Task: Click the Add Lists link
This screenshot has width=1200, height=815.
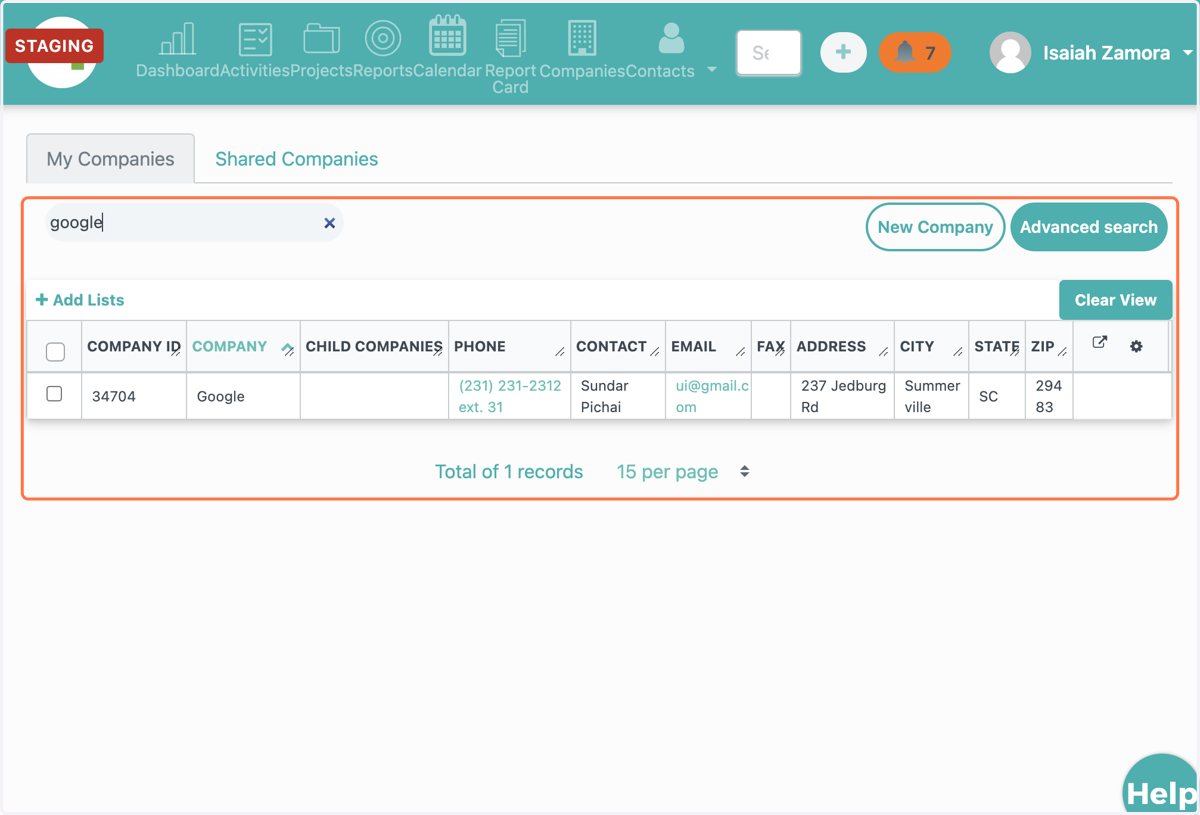Action: 80,300
